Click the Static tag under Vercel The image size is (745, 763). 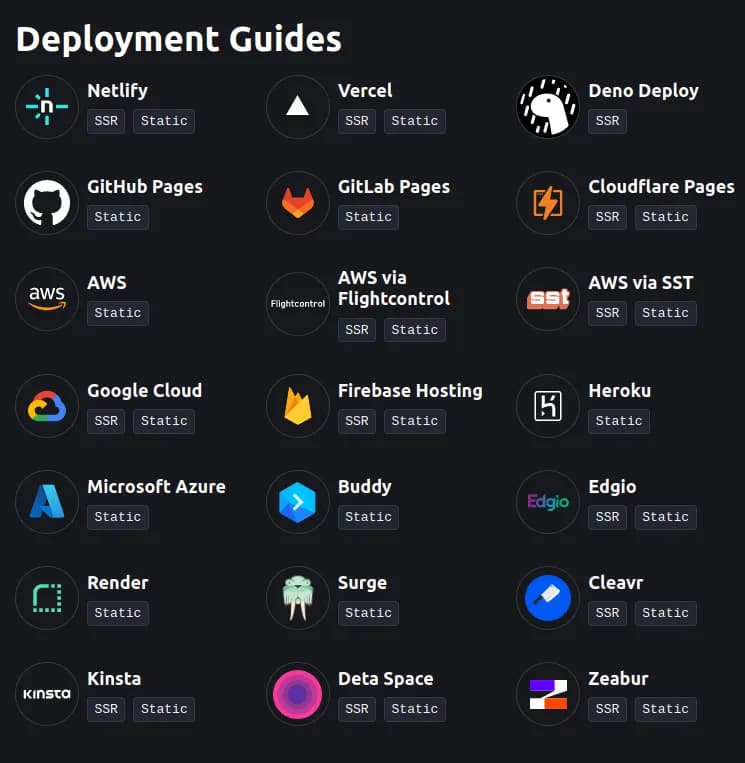[415, 121]
